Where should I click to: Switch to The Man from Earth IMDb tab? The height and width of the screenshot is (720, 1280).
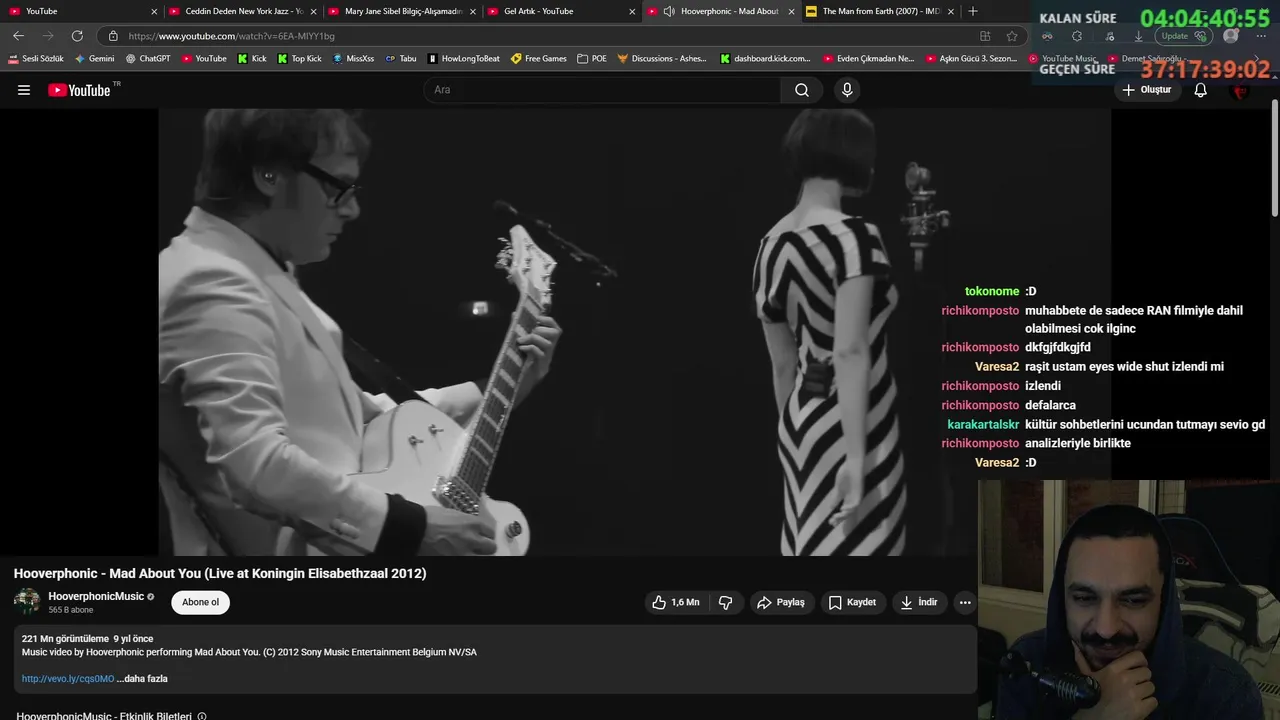click(x=878, y=11)
